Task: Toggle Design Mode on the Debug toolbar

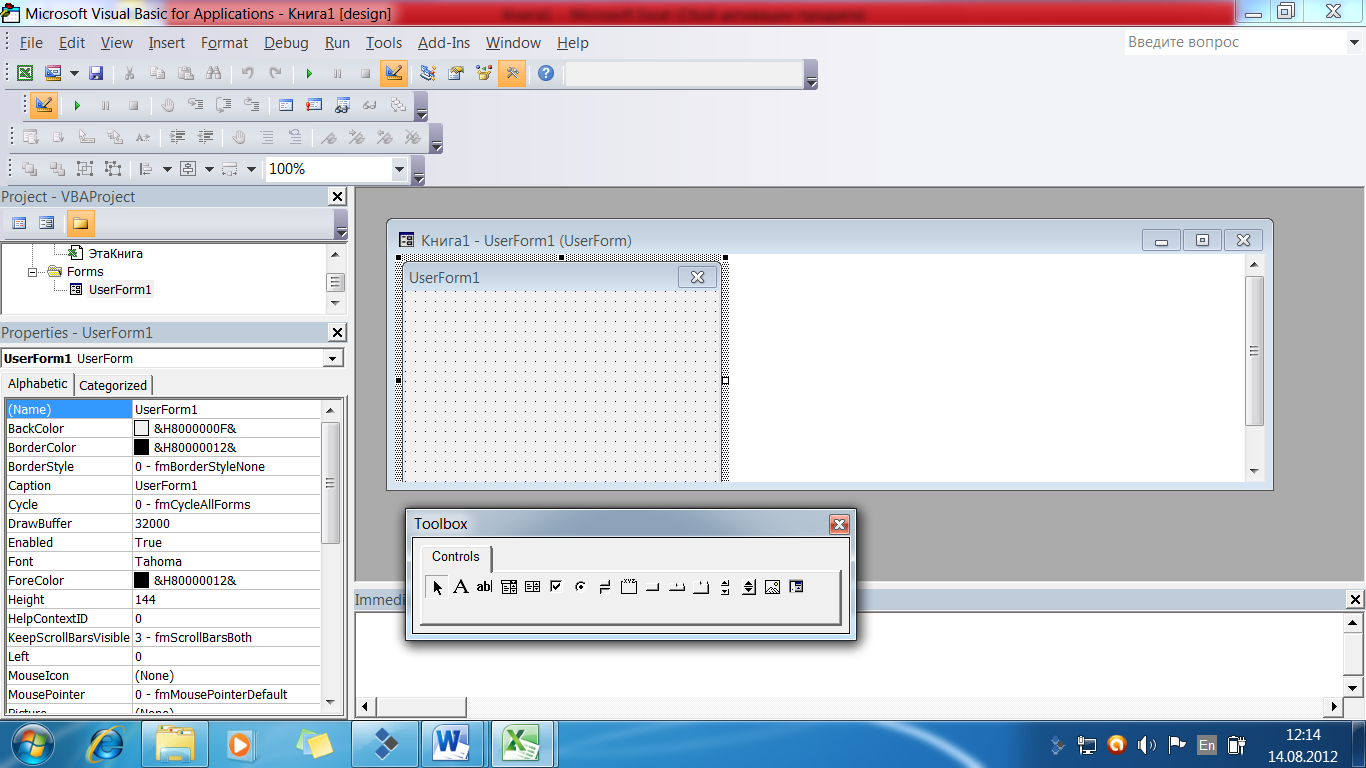Action: point(43,105)
